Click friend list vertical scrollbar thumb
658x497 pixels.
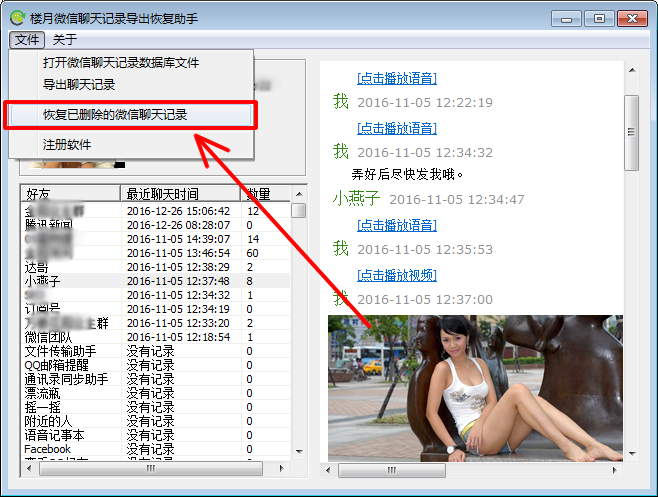(299, 210)
